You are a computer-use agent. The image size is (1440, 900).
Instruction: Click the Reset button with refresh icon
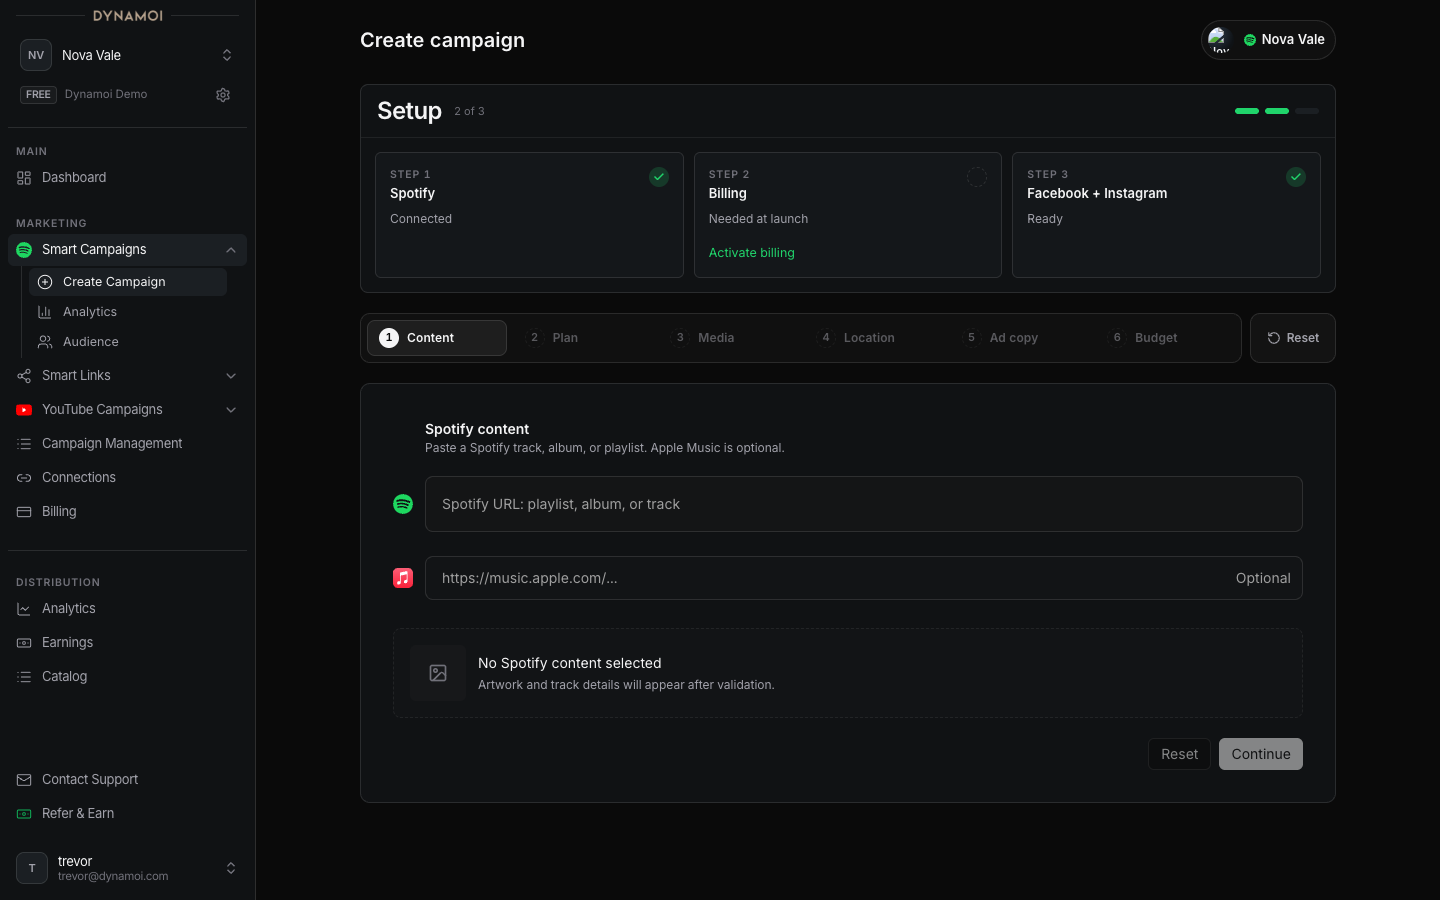coord(1293,338)
